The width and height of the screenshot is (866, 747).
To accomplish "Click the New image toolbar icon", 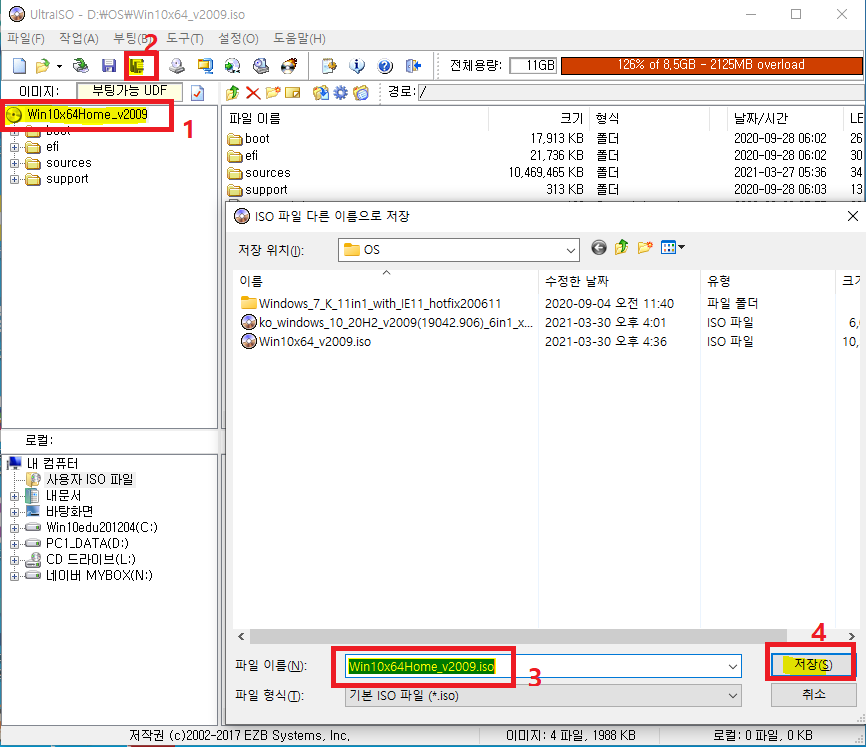I will (x=19, y=66).
